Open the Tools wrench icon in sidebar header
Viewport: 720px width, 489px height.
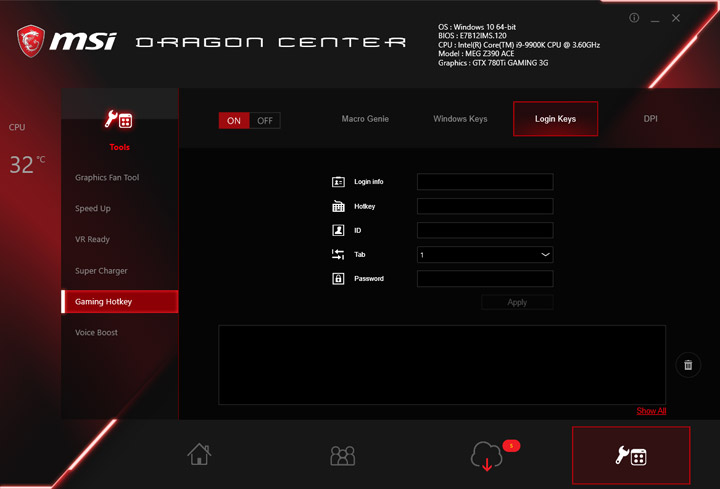click(118, 120)
